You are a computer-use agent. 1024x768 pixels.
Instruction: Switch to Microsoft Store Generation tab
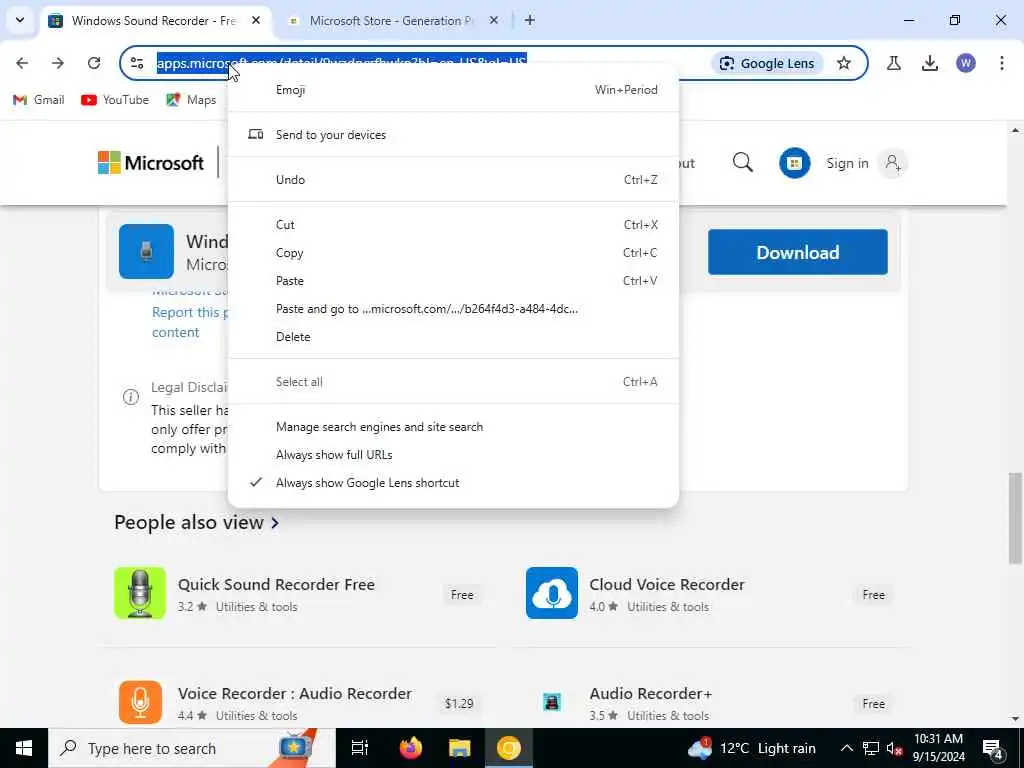coord(391,21)
